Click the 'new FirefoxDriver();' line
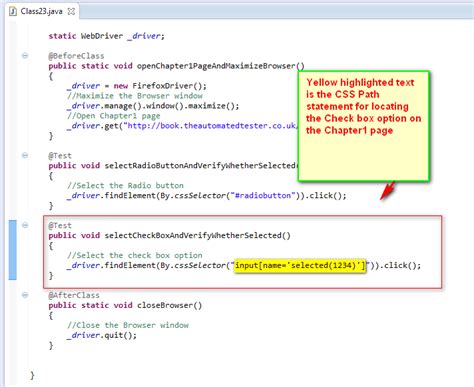 click(137, 86)
